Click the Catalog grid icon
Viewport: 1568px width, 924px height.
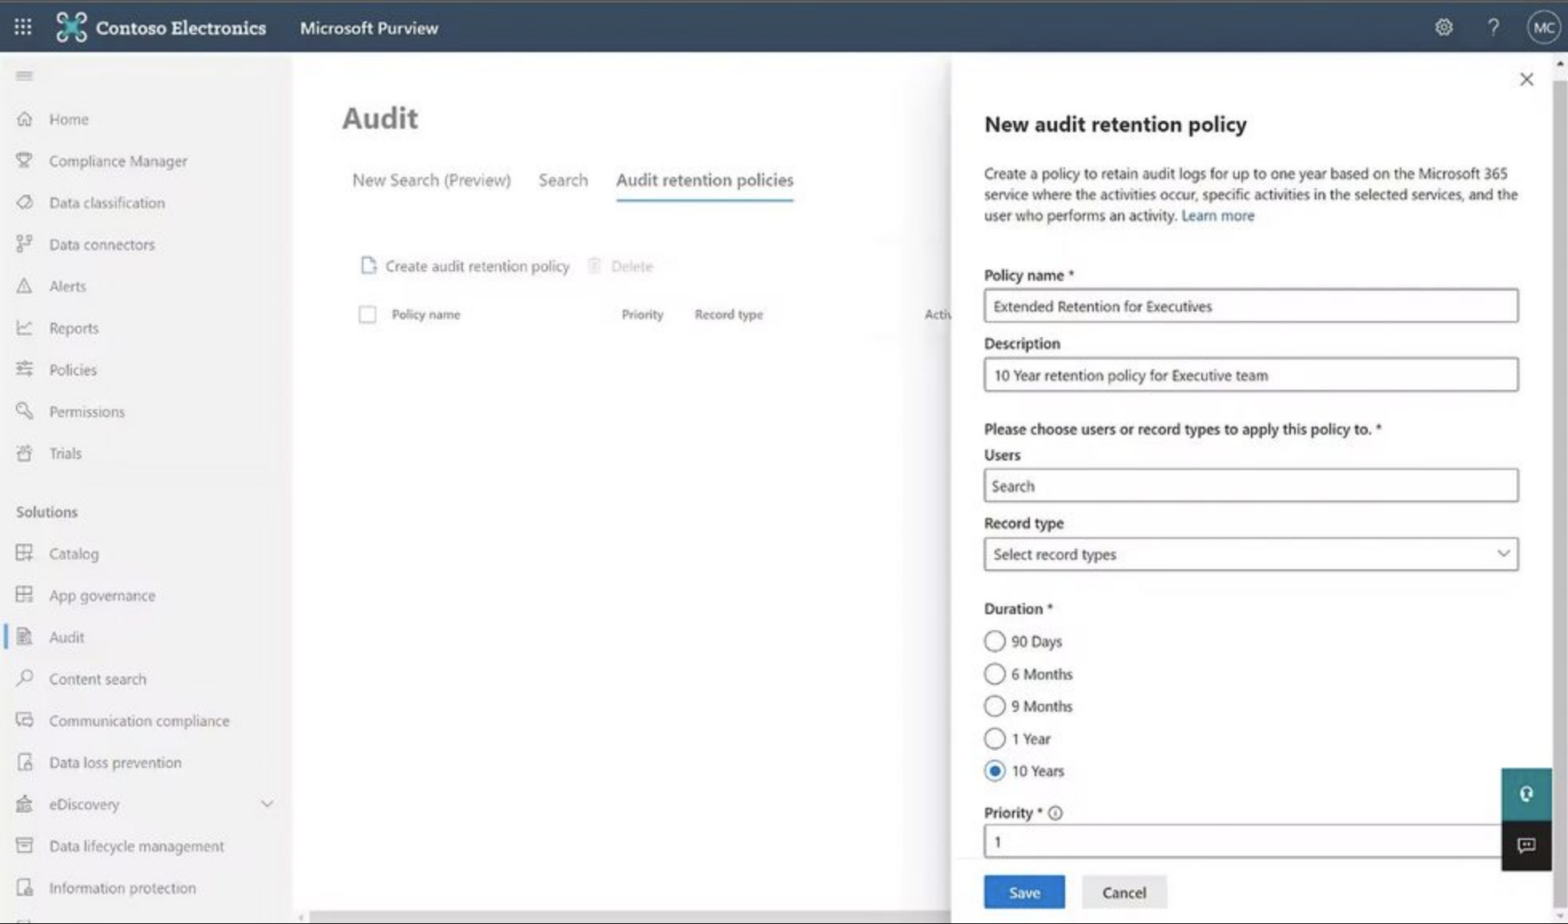click(24, 553)
